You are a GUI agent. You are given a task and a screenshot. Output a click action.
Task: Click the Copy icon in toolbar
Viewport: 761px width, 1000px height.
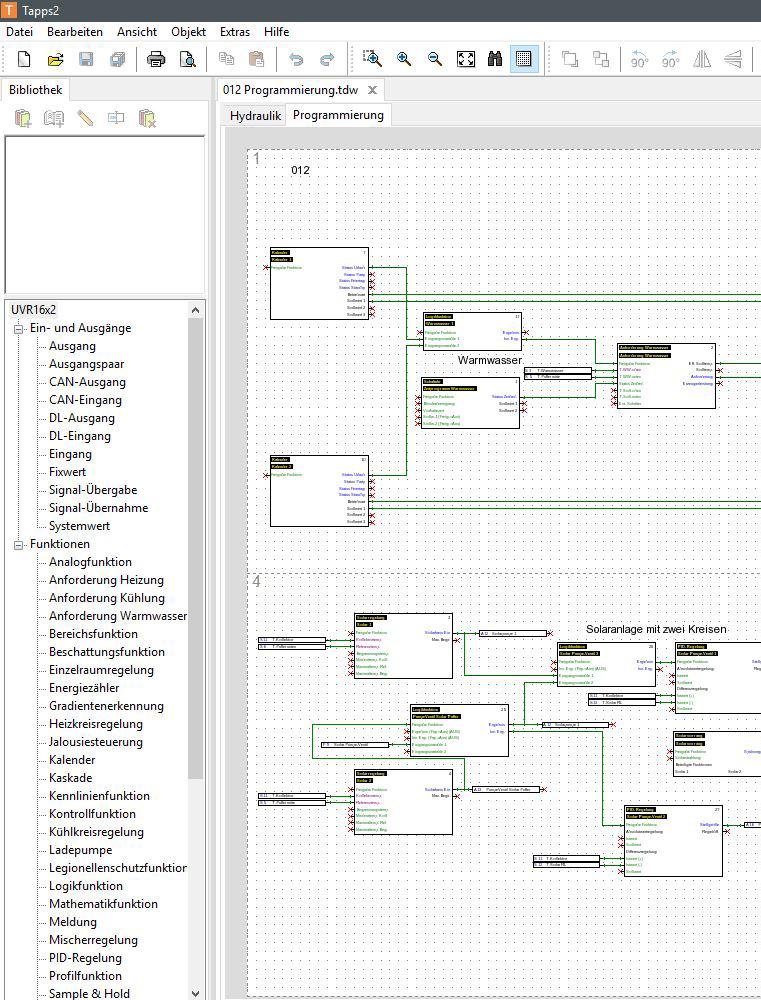coord(226,59)
